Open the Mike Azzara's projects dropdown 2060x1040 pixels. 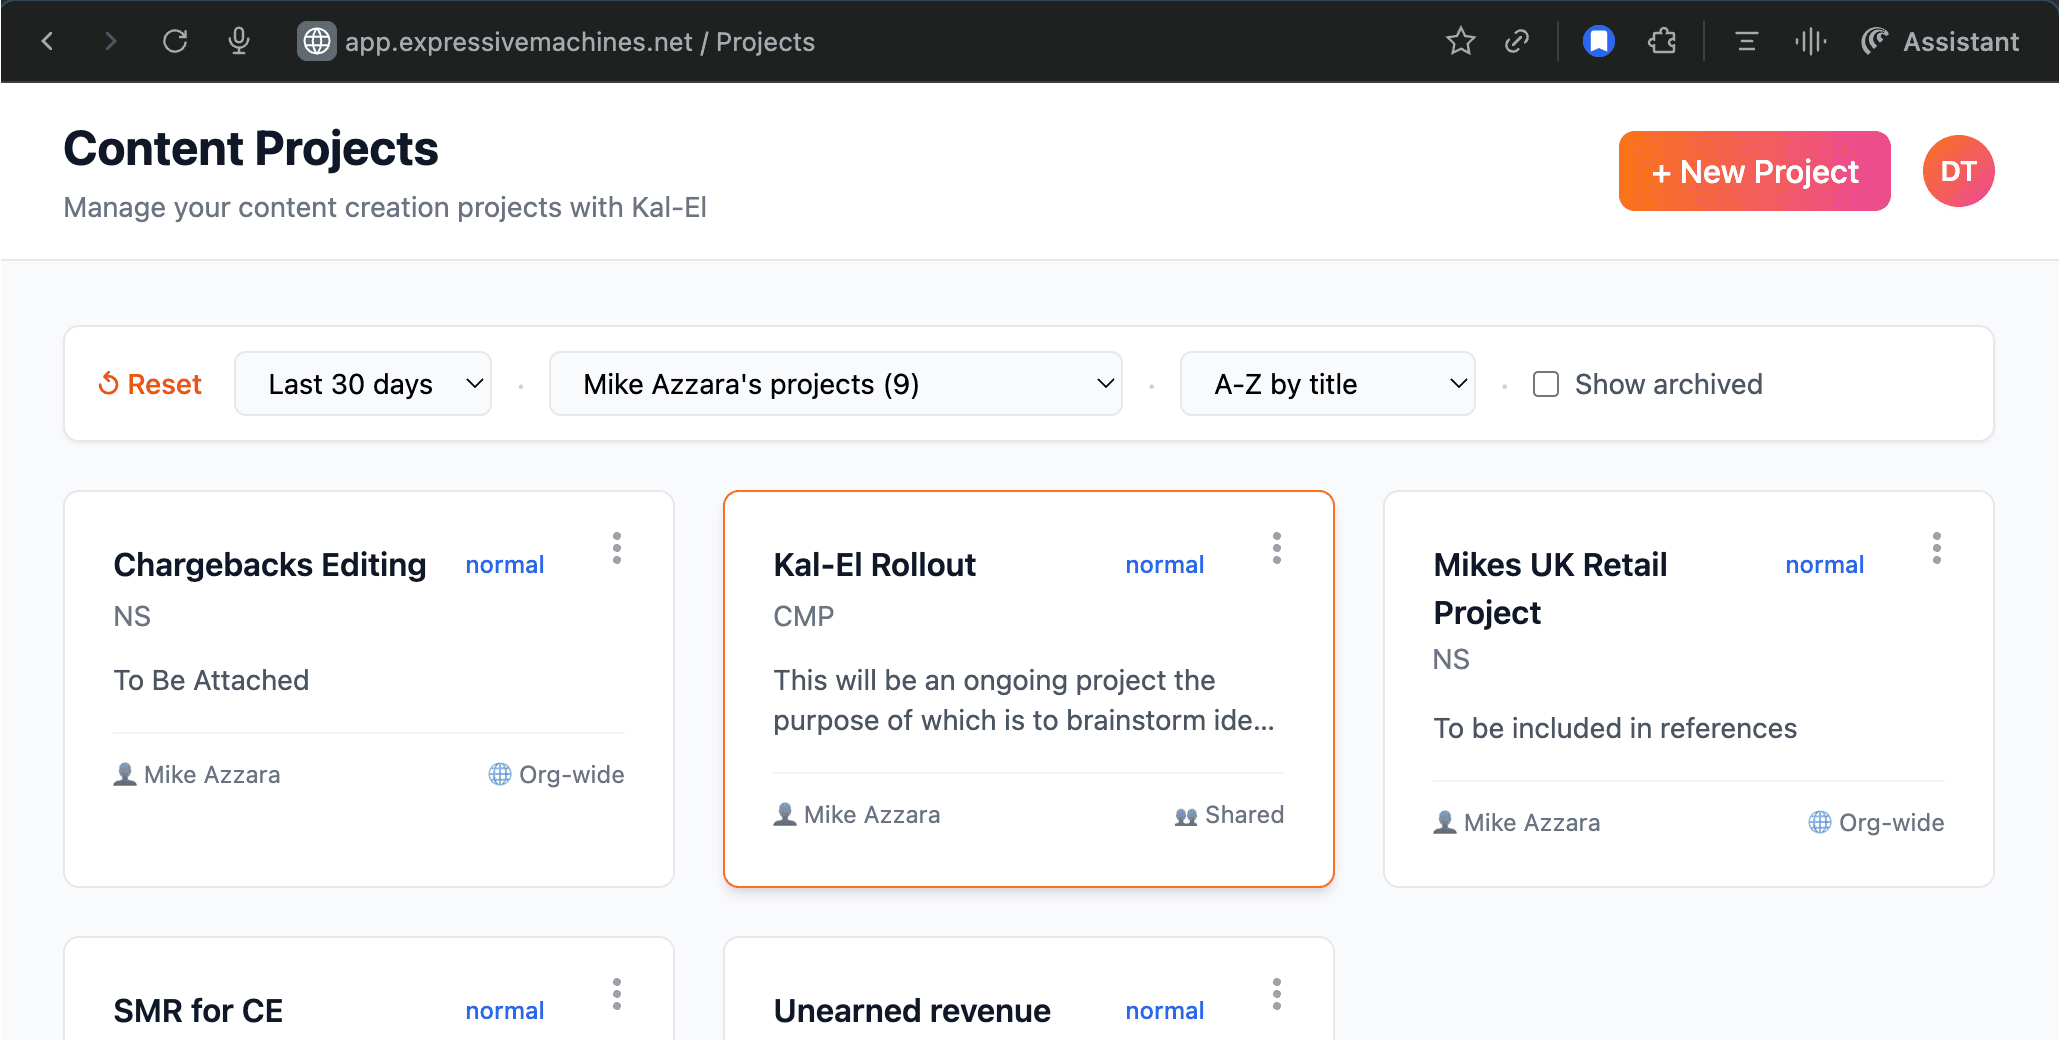836,383
